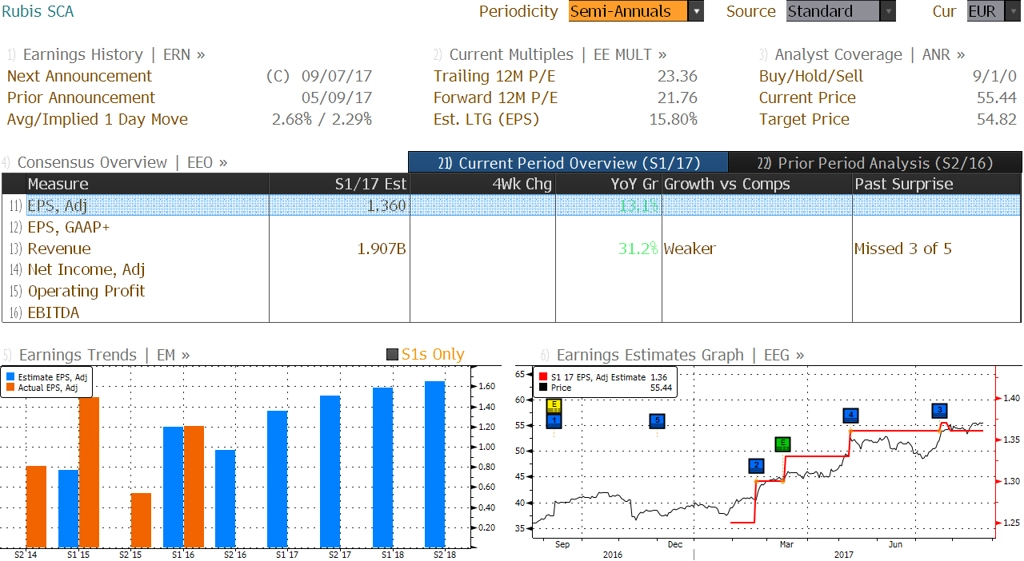The height and width of the screenshot is (561, 1024).
Task: Open the Source Standard dropdown
Action: coord(840,11)
